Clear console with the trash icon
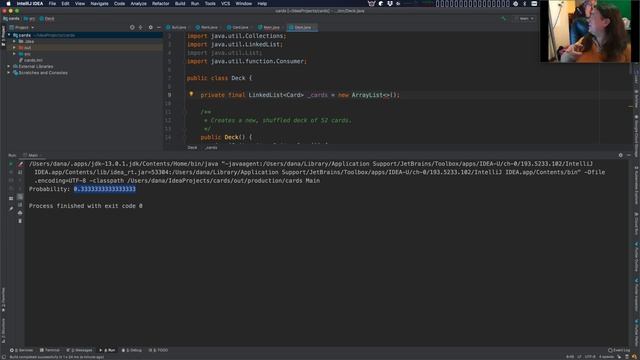This screenshot has width=640, height=360. (x=20, y=221)
